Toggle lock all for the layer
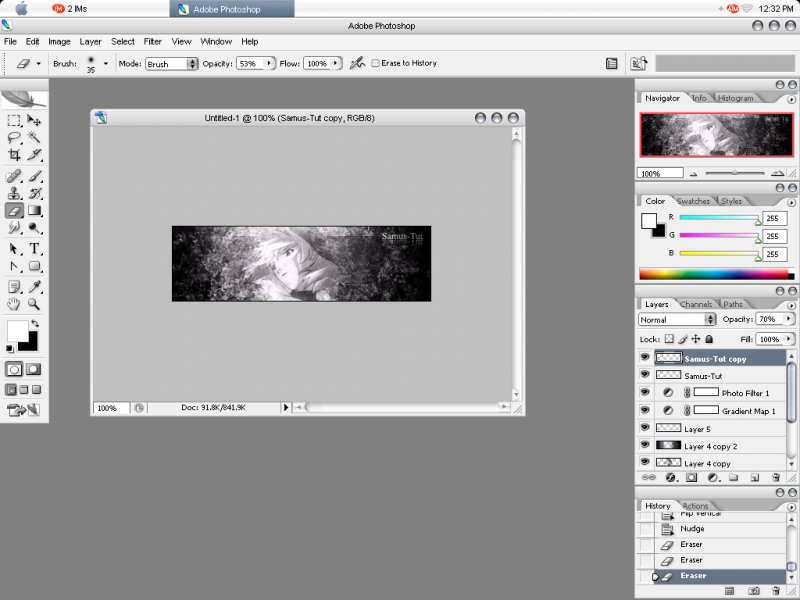800x600 pixels. (709, 339)
